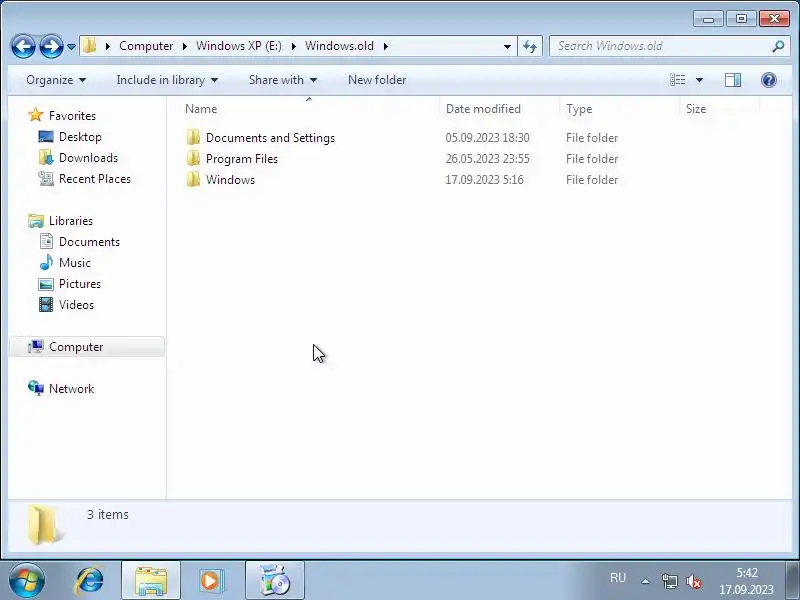Launch Windows Media Player from taskbar

pyautogui.click(x=211, y=581)
